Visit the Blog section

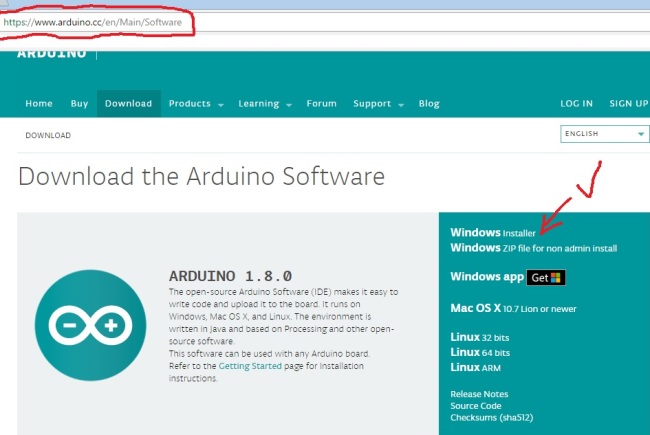click(x=429, y=104)
